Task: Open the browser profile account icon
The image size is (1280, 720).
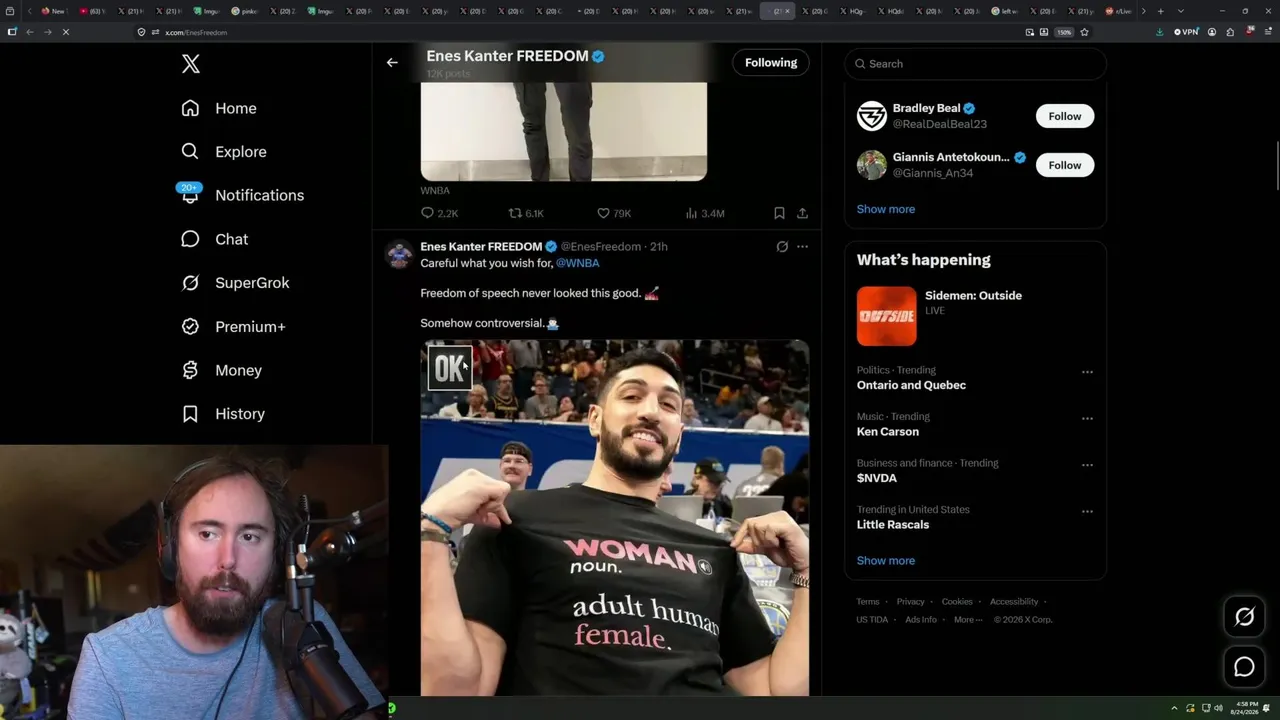Action: click(x=1212, y=32)
